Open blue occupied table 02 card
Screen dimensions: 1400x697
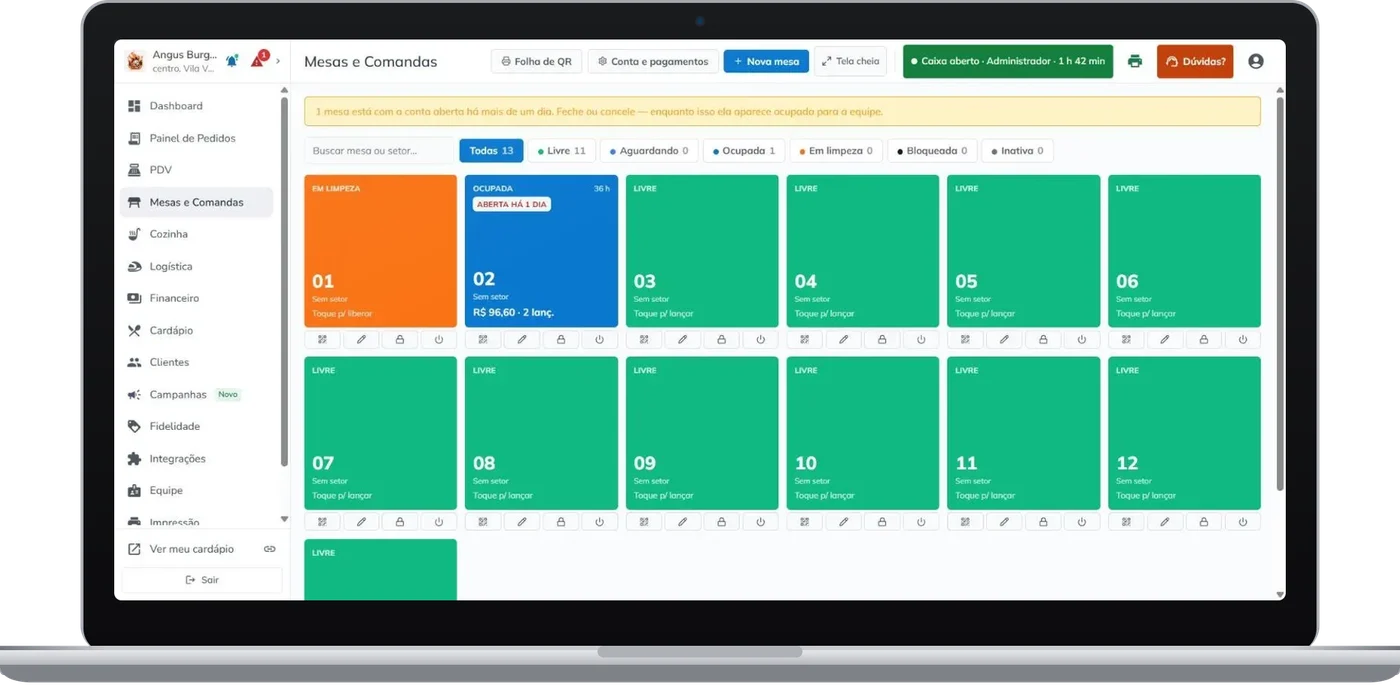pyautogui.click(x=541, y=251)
